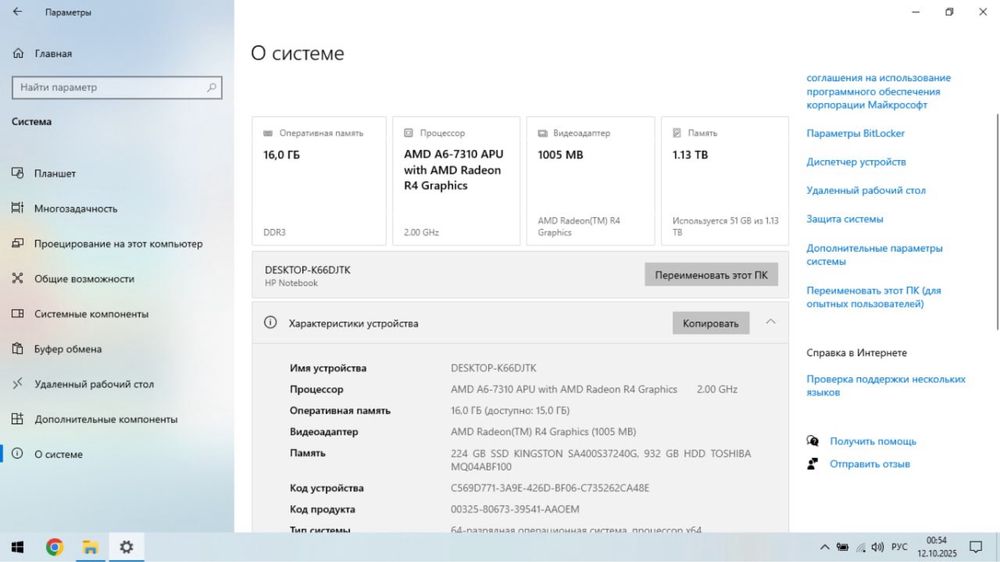Open File Explorer from taskbar
Screen dimensions: 1000x562
coord(90,547)
